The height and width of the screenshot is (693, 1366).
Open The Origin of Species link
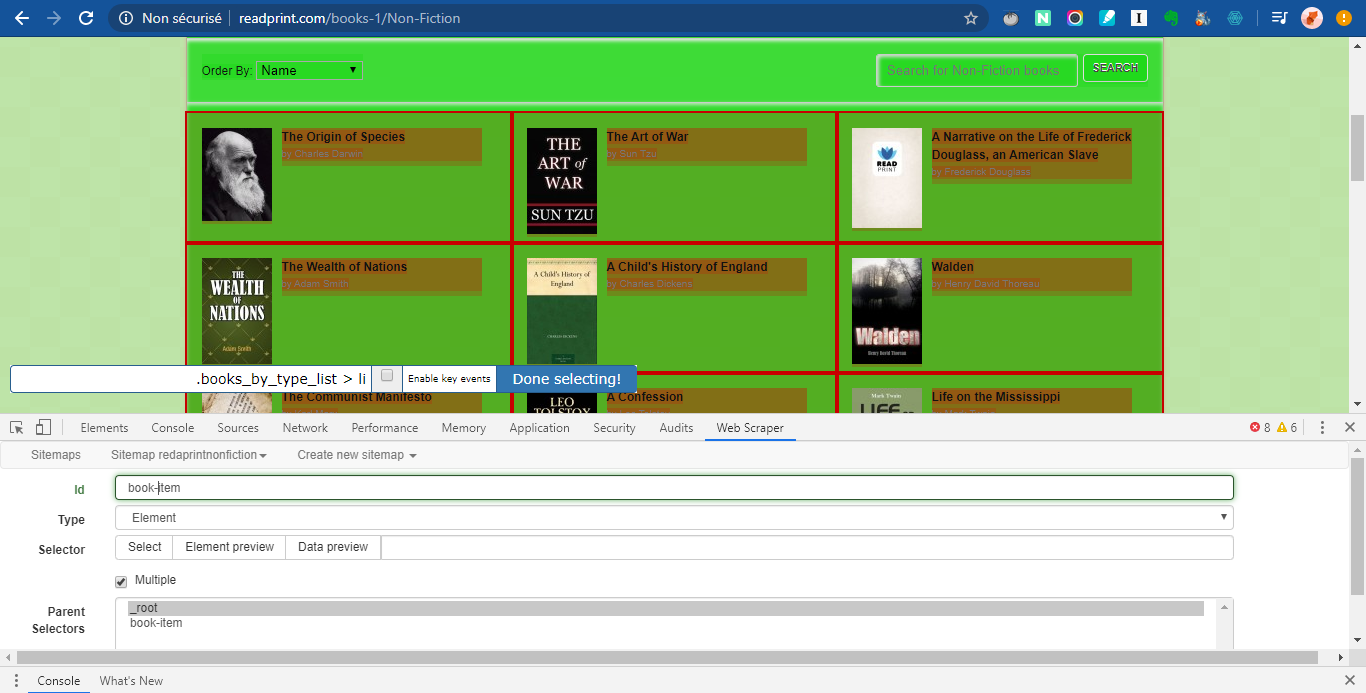[343, 137]
